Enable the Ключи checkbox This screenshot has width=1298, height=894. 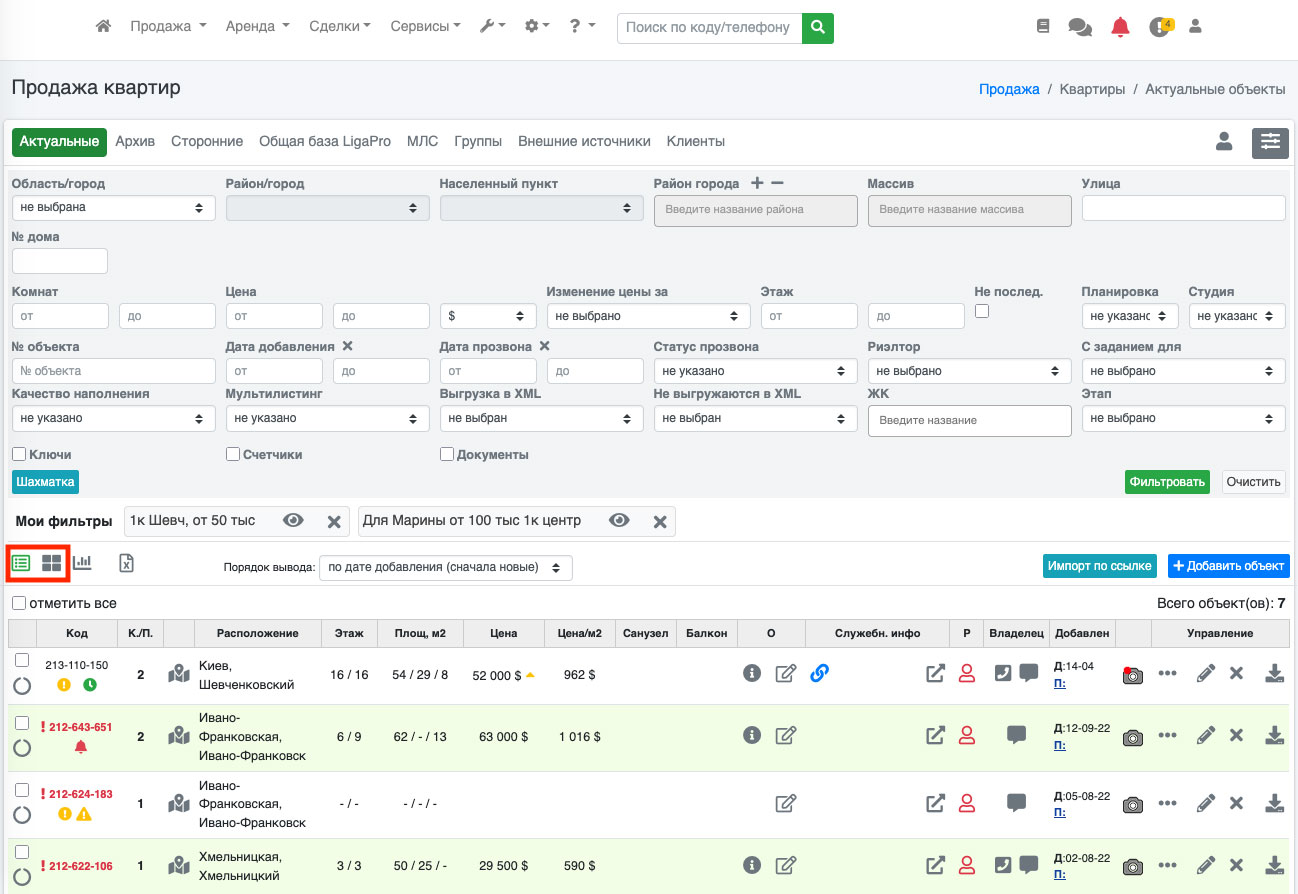click(x=19, y=454)
